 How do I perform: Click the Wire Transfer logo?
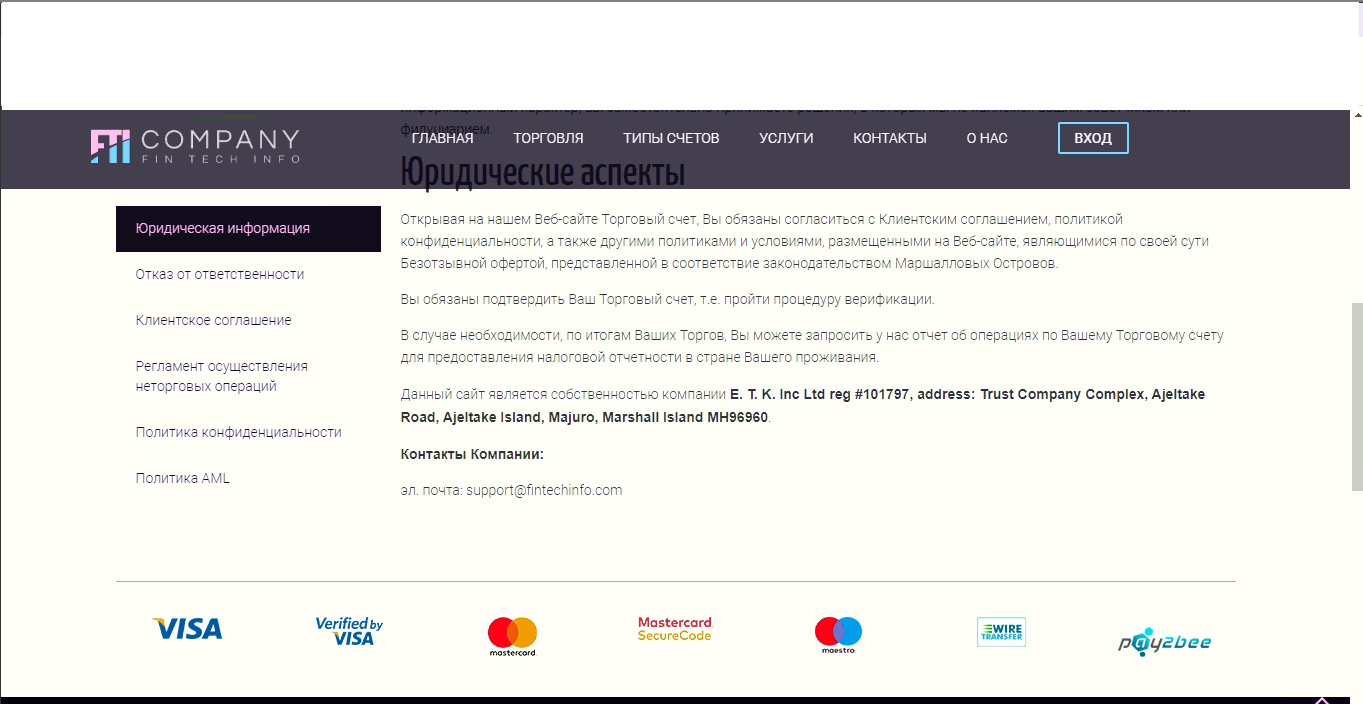click(x=1001, y=632)
